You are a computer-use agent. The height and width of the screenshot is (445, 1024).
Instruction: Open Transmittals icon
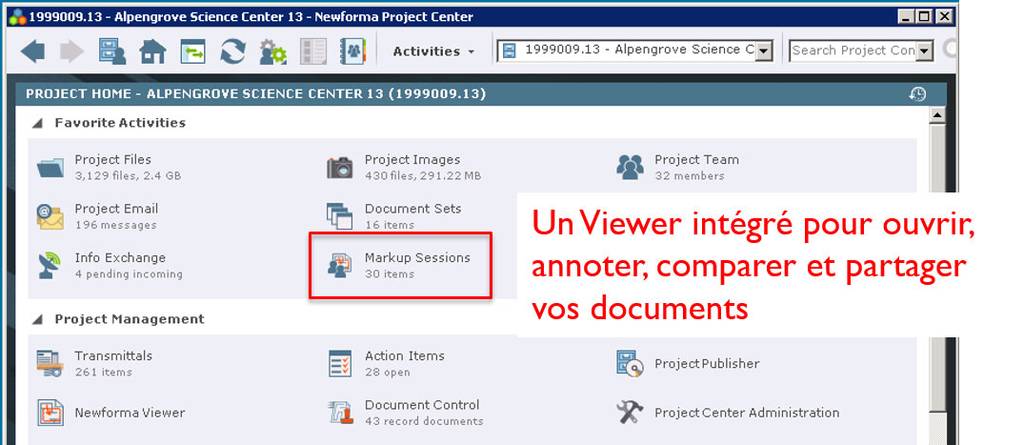[50, 363]
